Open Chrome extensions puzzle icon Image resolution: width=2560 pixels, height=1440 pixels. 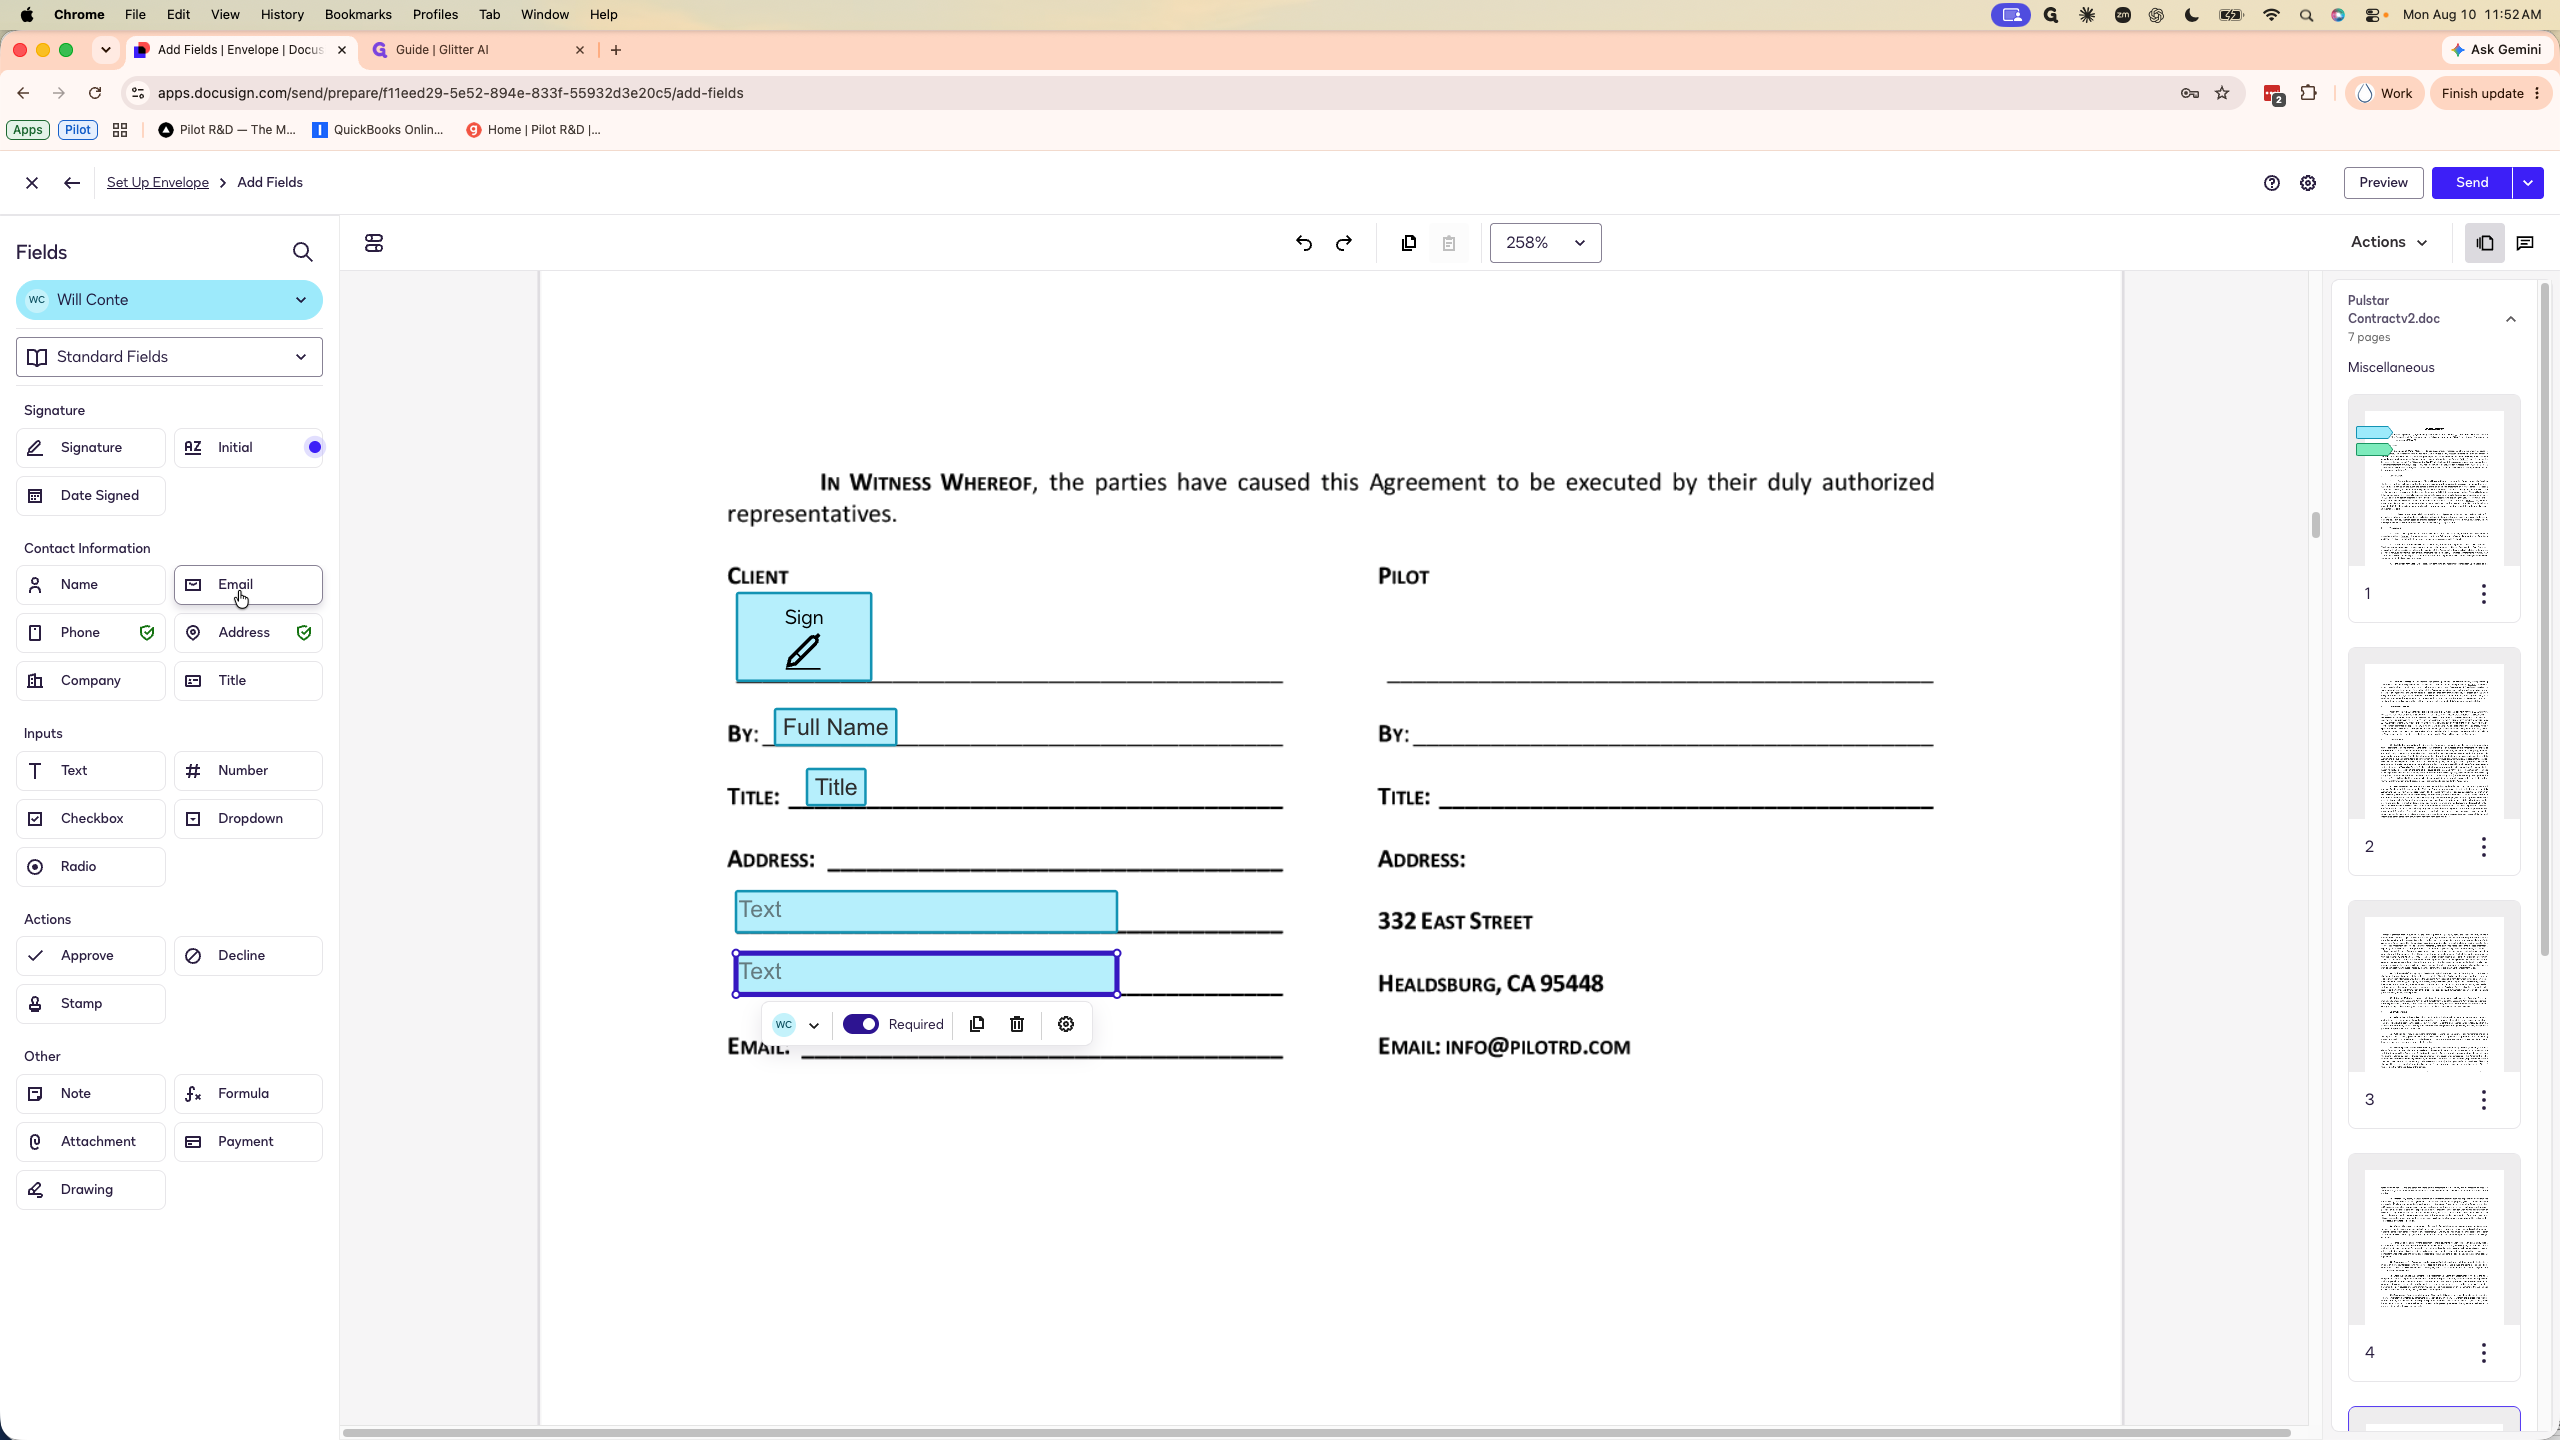click(2308, 93)
